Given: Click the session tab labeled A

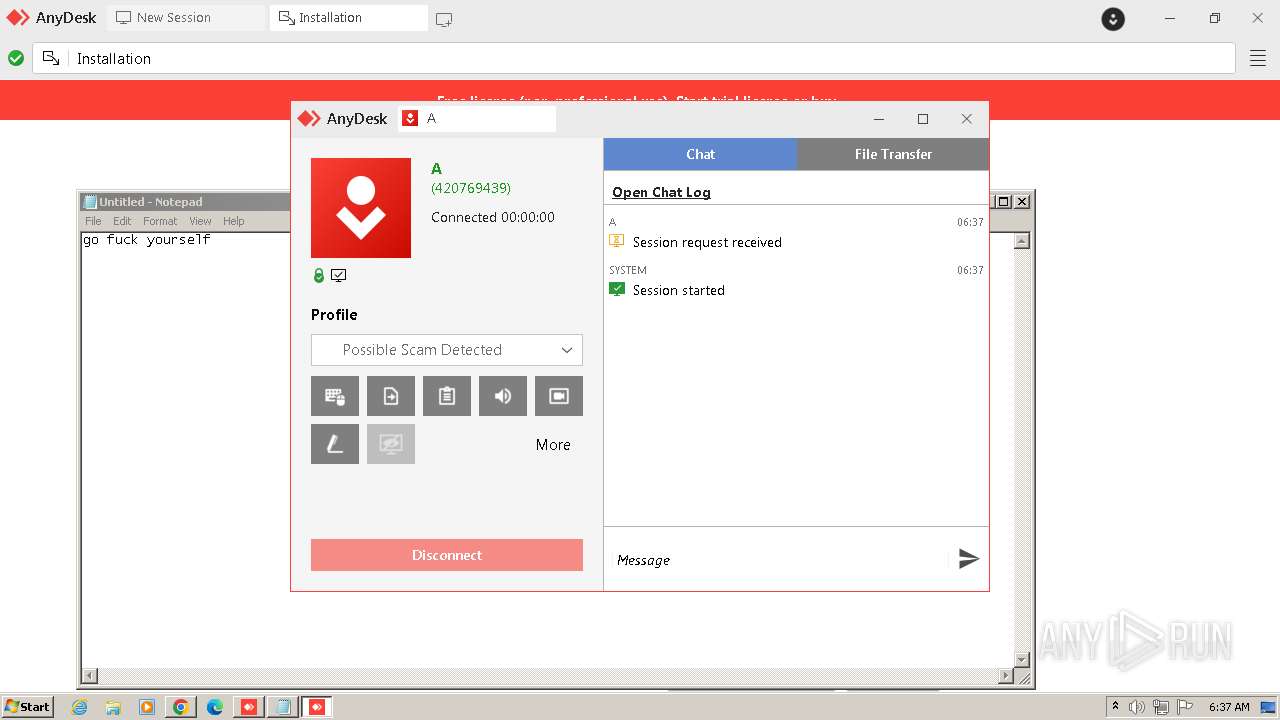Looking at the screenshot, I should click(x=477, y=118).
